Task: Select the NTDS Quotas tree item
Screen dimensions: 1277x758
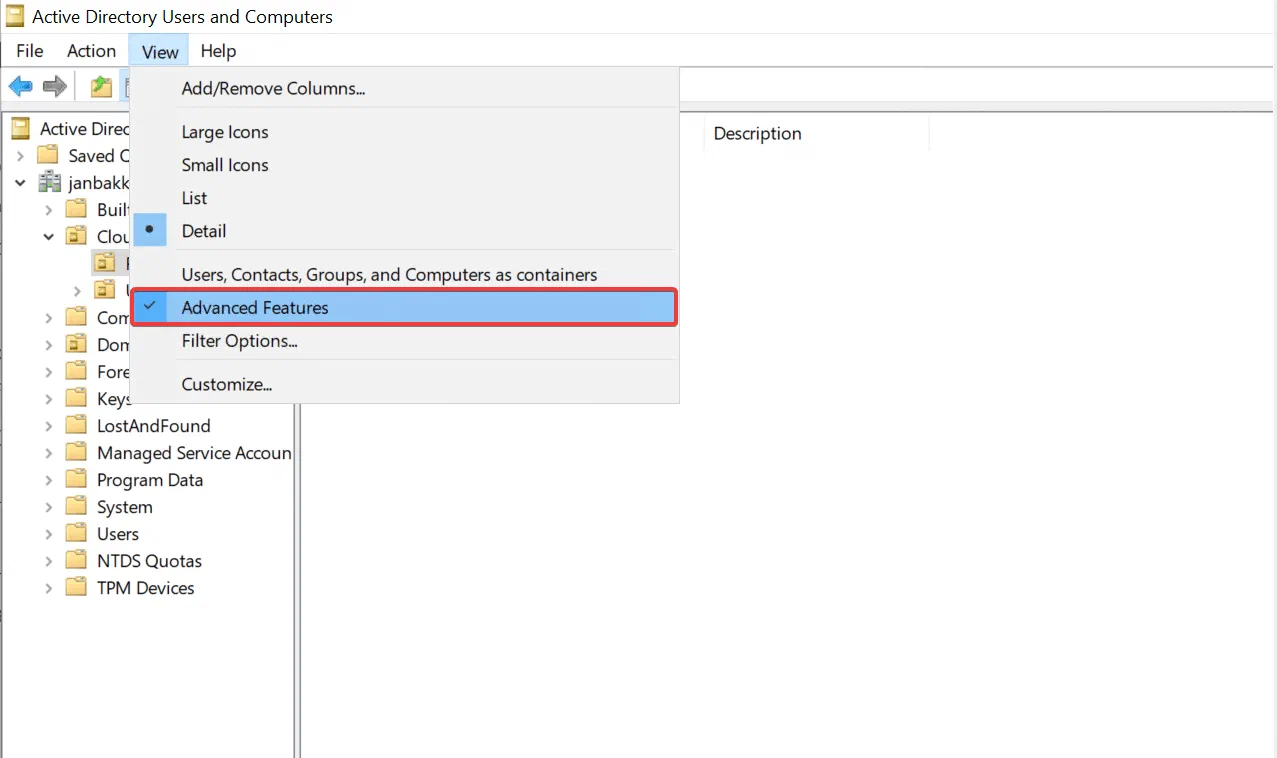Action: [149, 561]
